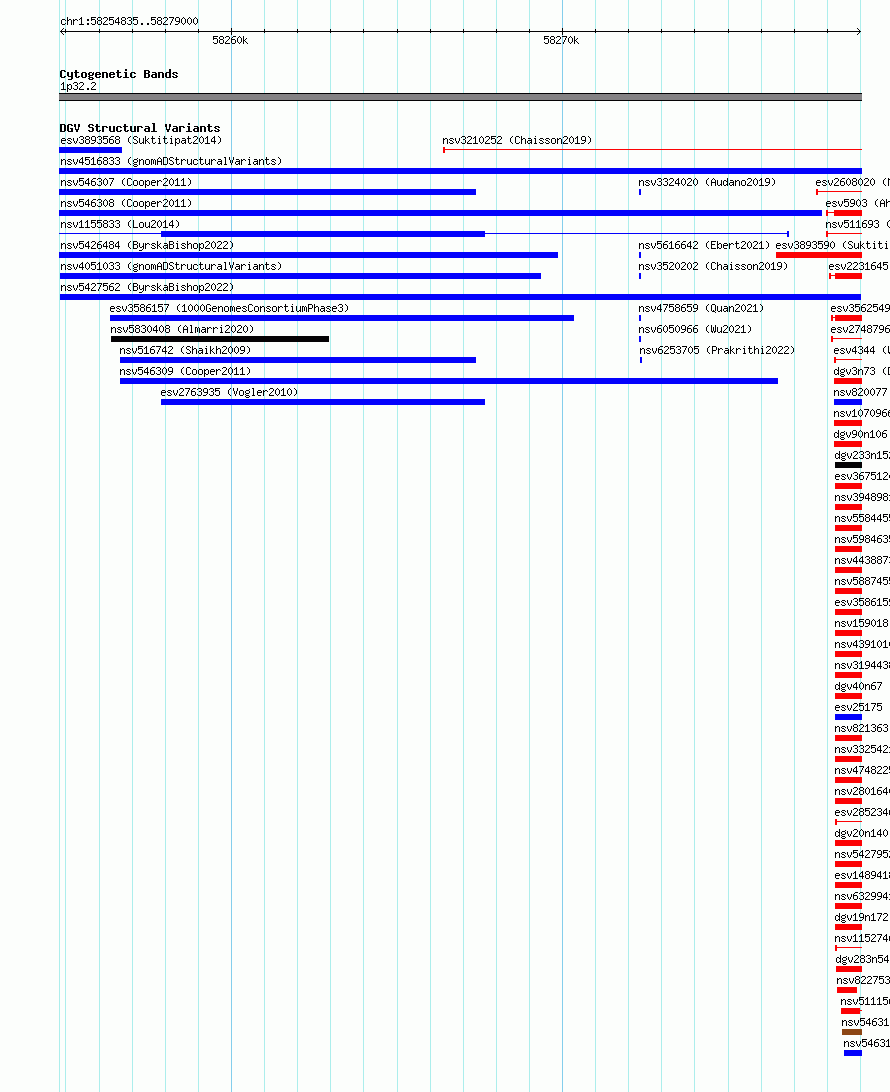The height and width of the screenshot is (1092, 890).
Task: Open nsv546308 (Cooper2011) variant
Action: coord(125,203)
